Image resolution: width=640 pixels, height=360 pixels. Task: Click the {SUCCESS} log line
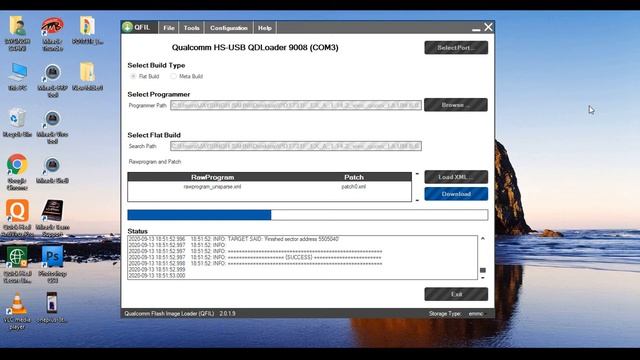point(255,258)
